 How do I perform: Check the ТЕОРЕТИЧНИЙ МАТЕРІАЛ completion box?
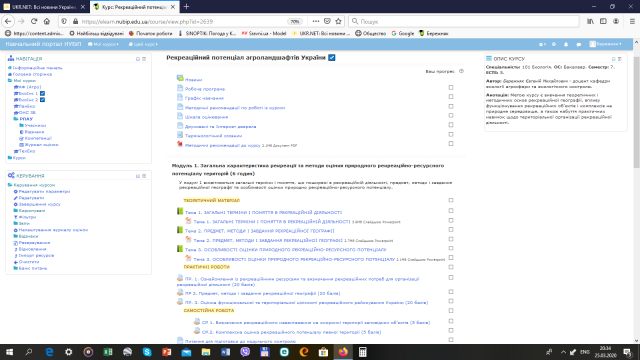(x=451, y=200)
